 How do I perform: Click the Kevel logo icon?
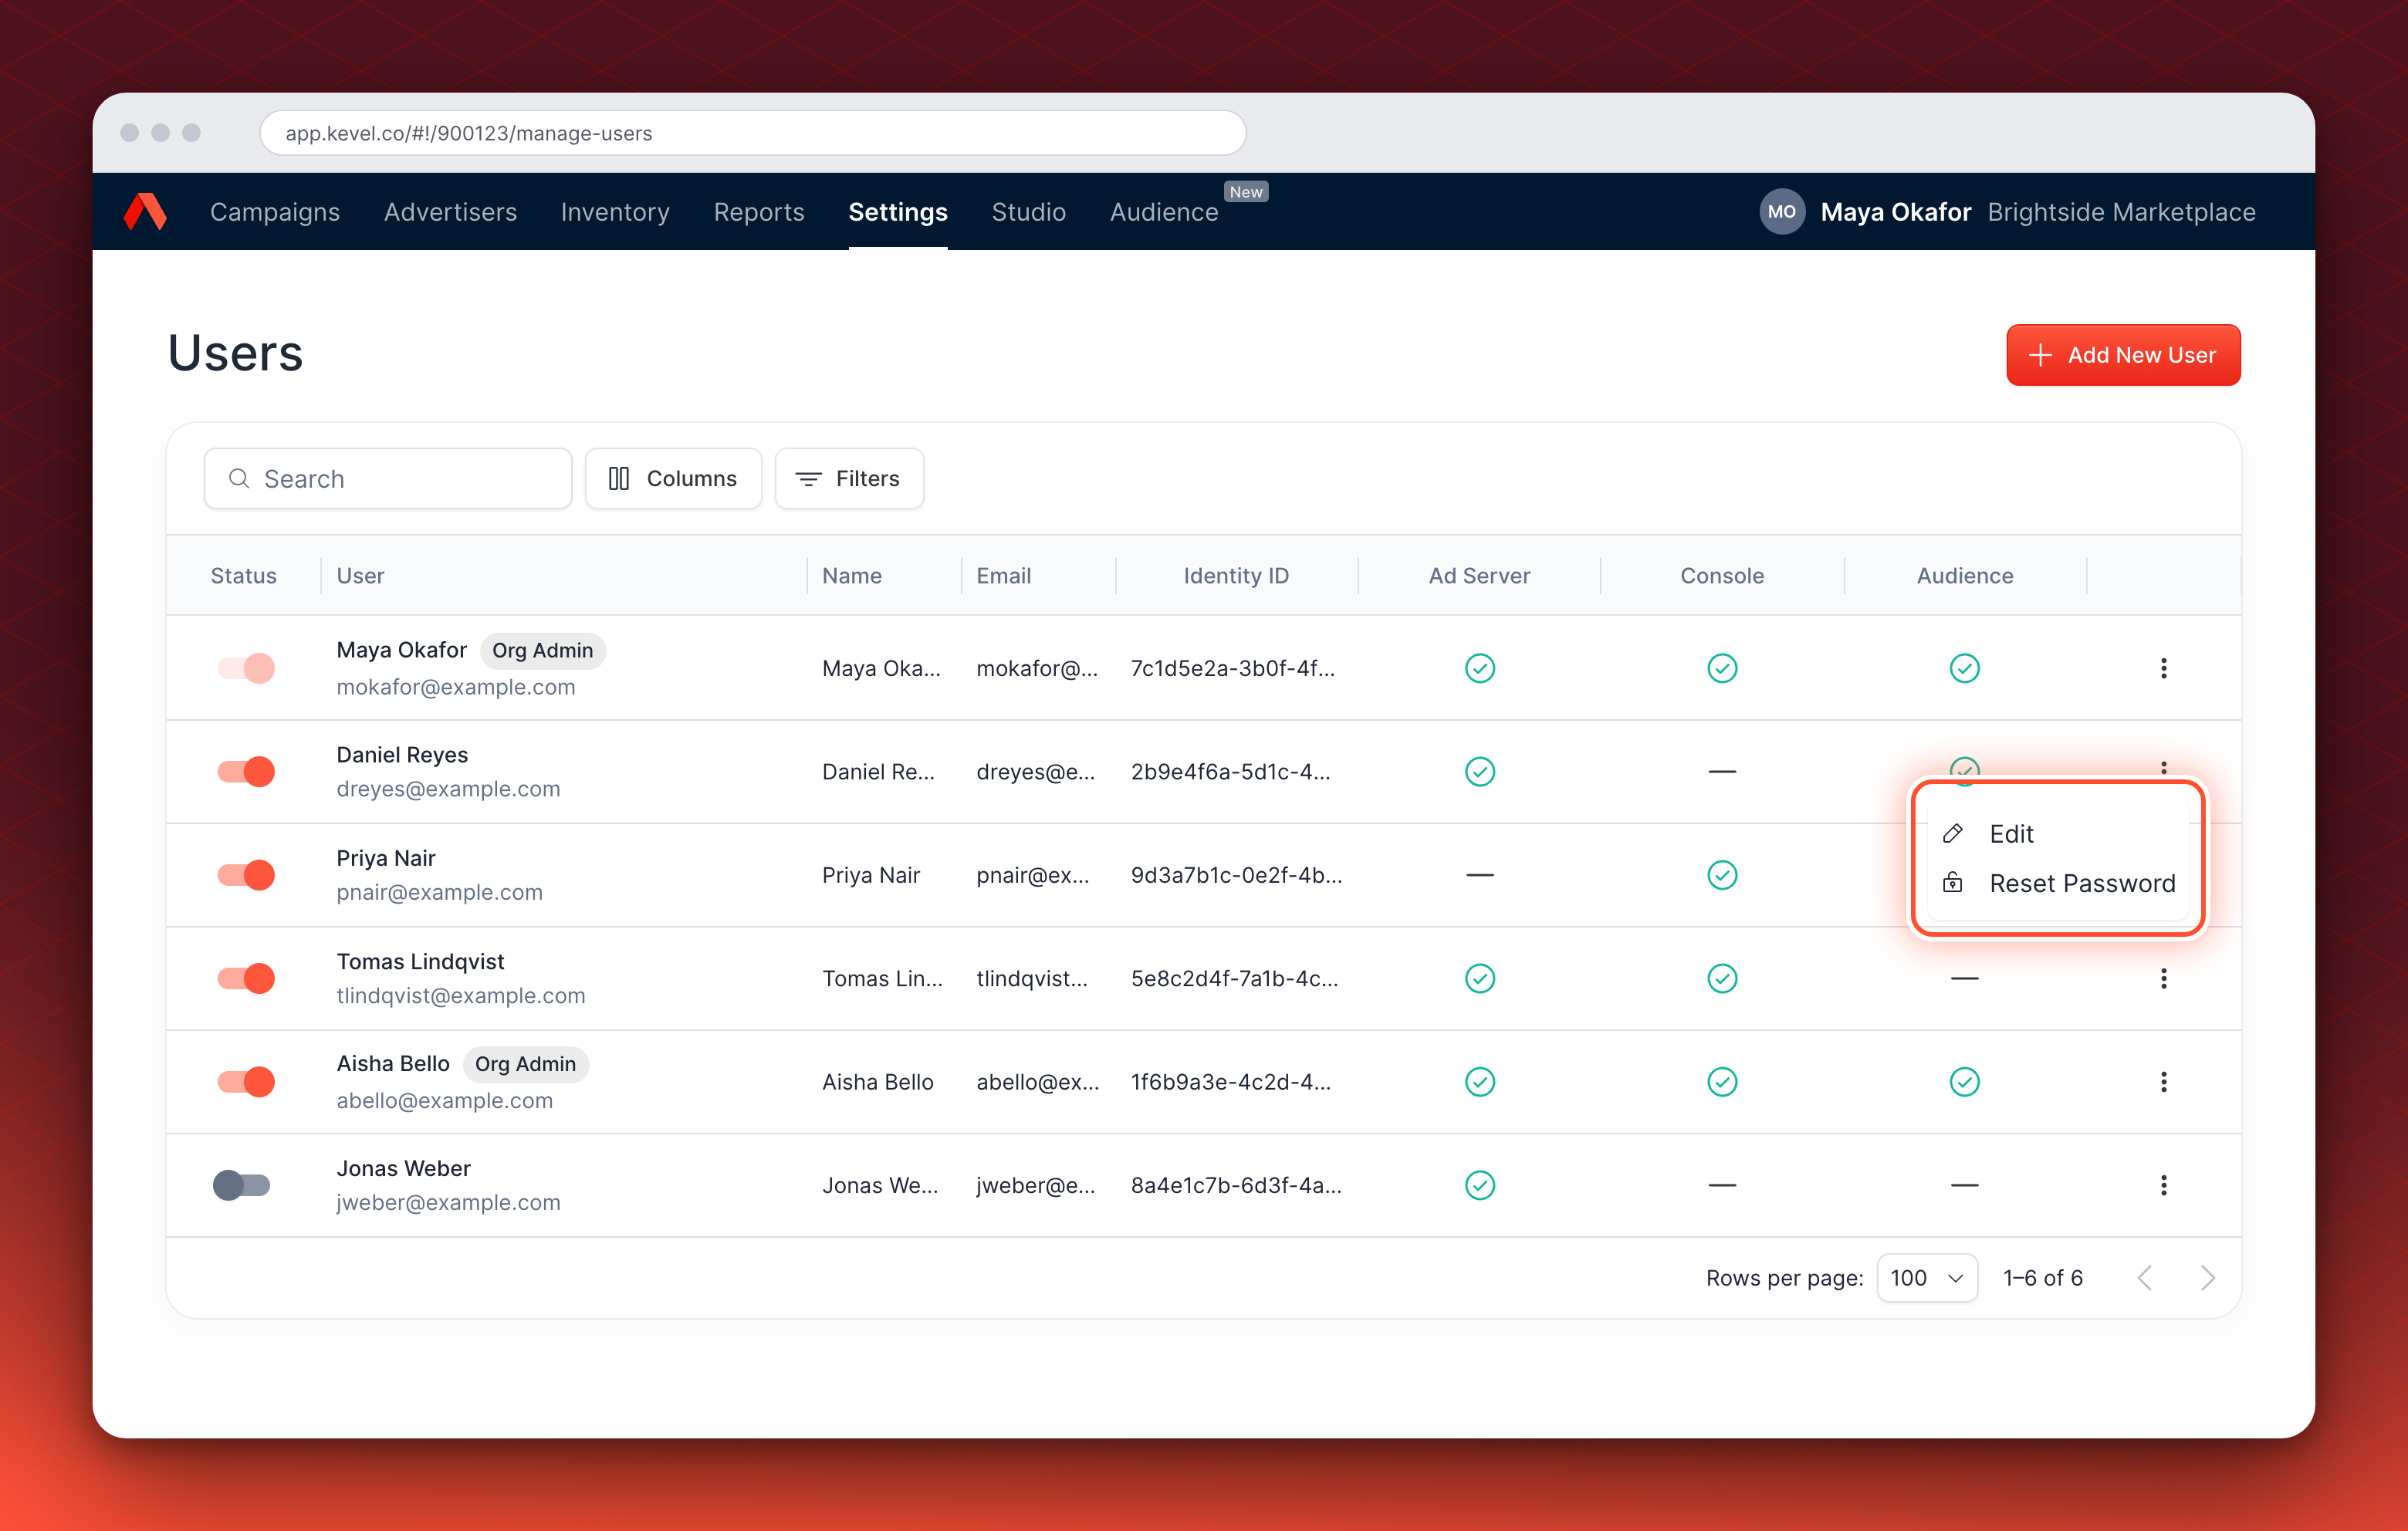(145, 212)
